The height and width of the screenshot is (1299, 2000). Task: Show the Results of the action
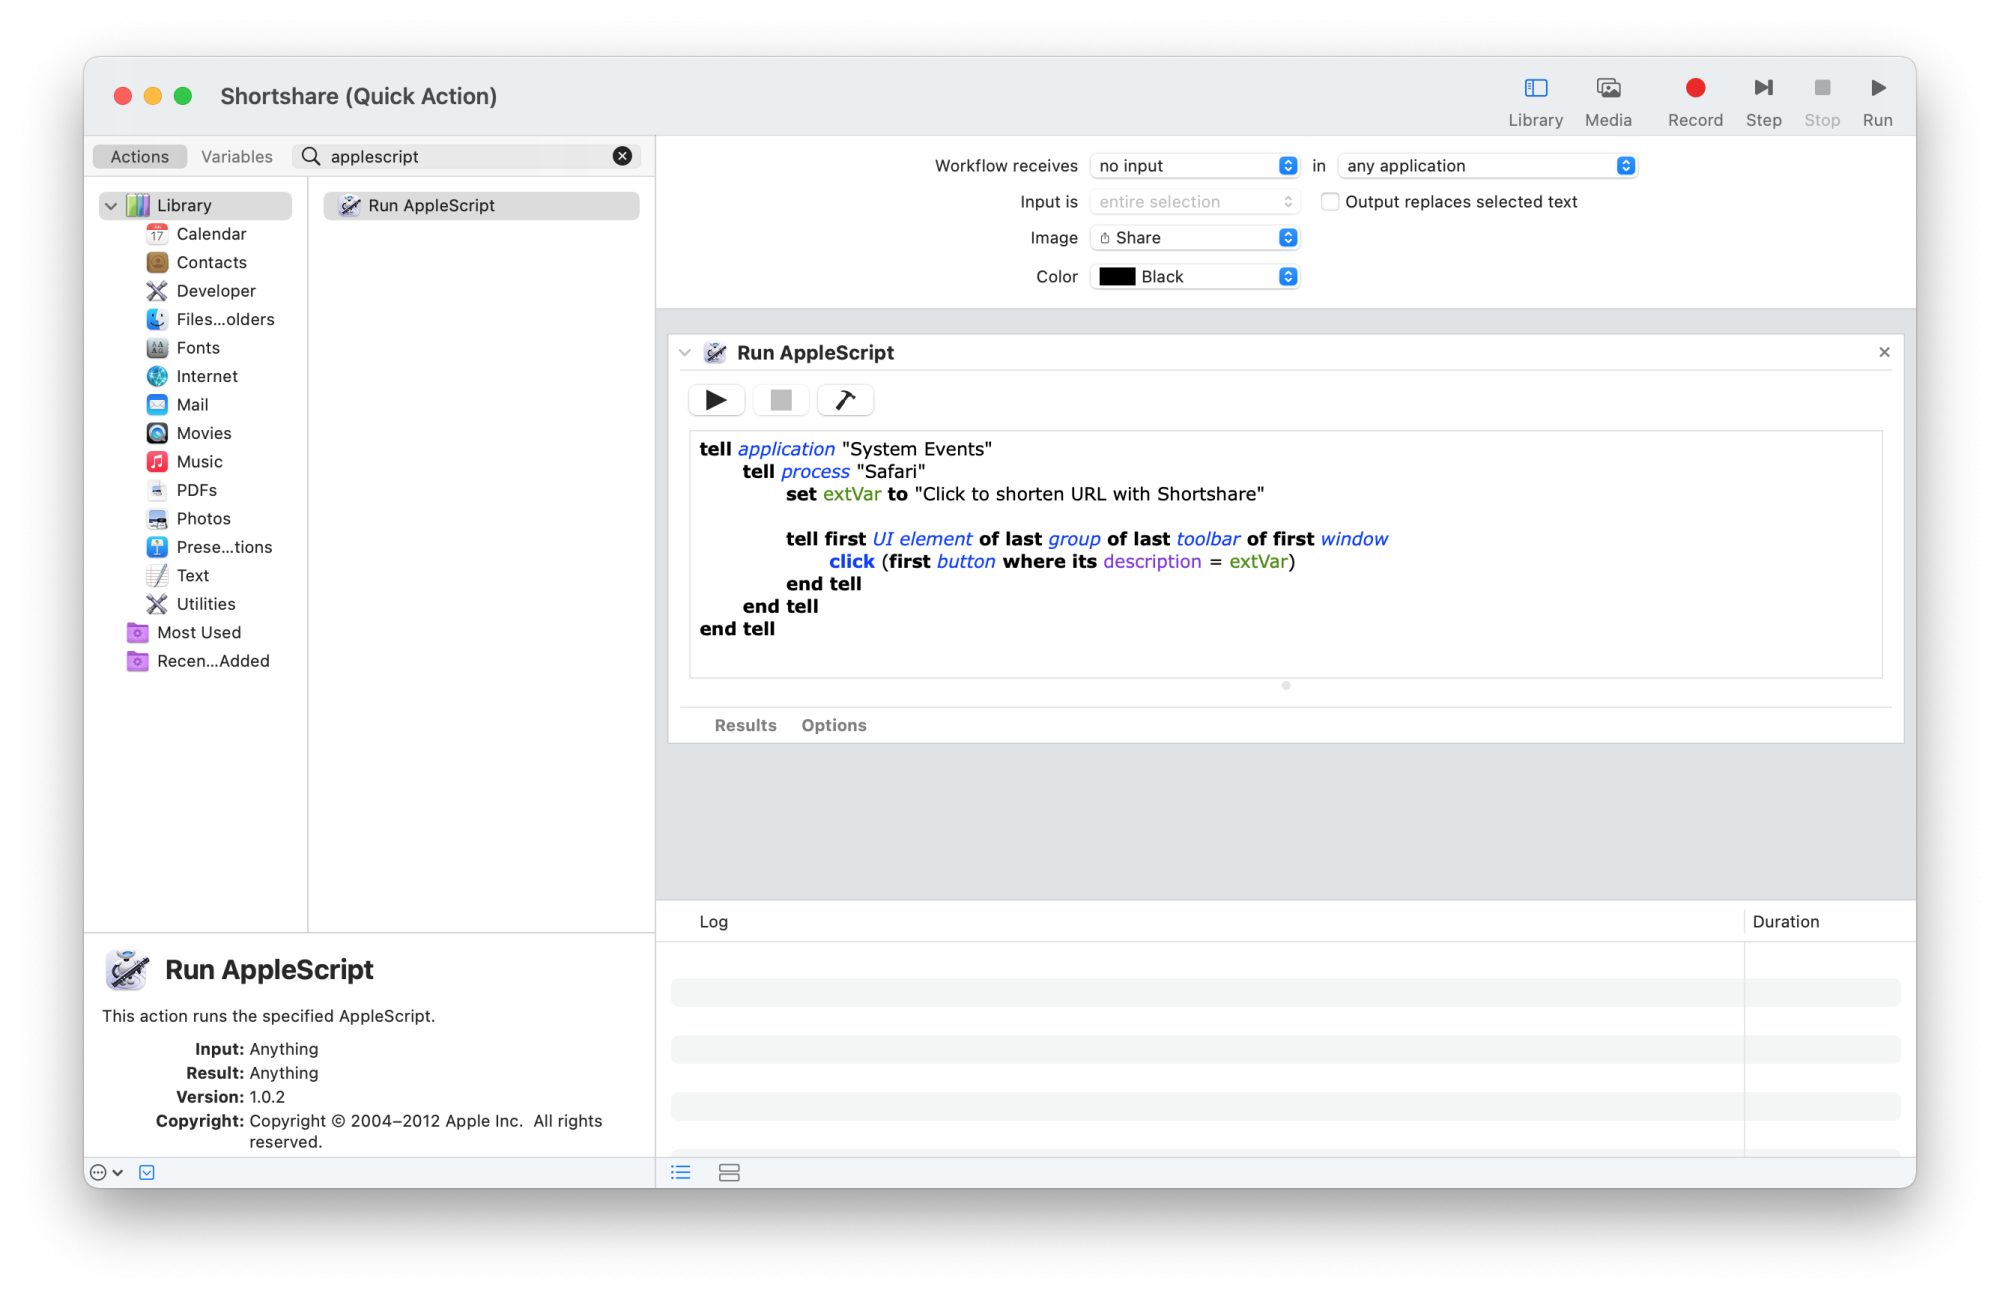tap(745, 725)
